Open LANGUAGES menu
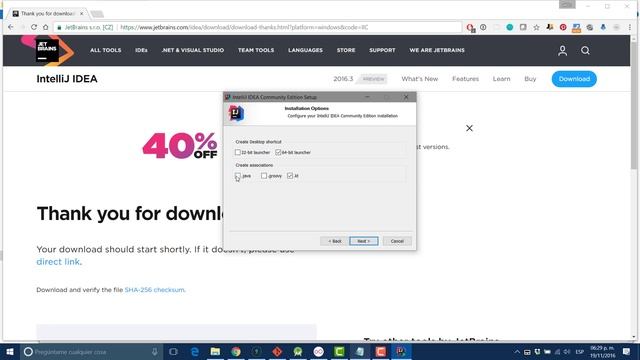The width and height of the screenshot is (640, 360). 305,50
